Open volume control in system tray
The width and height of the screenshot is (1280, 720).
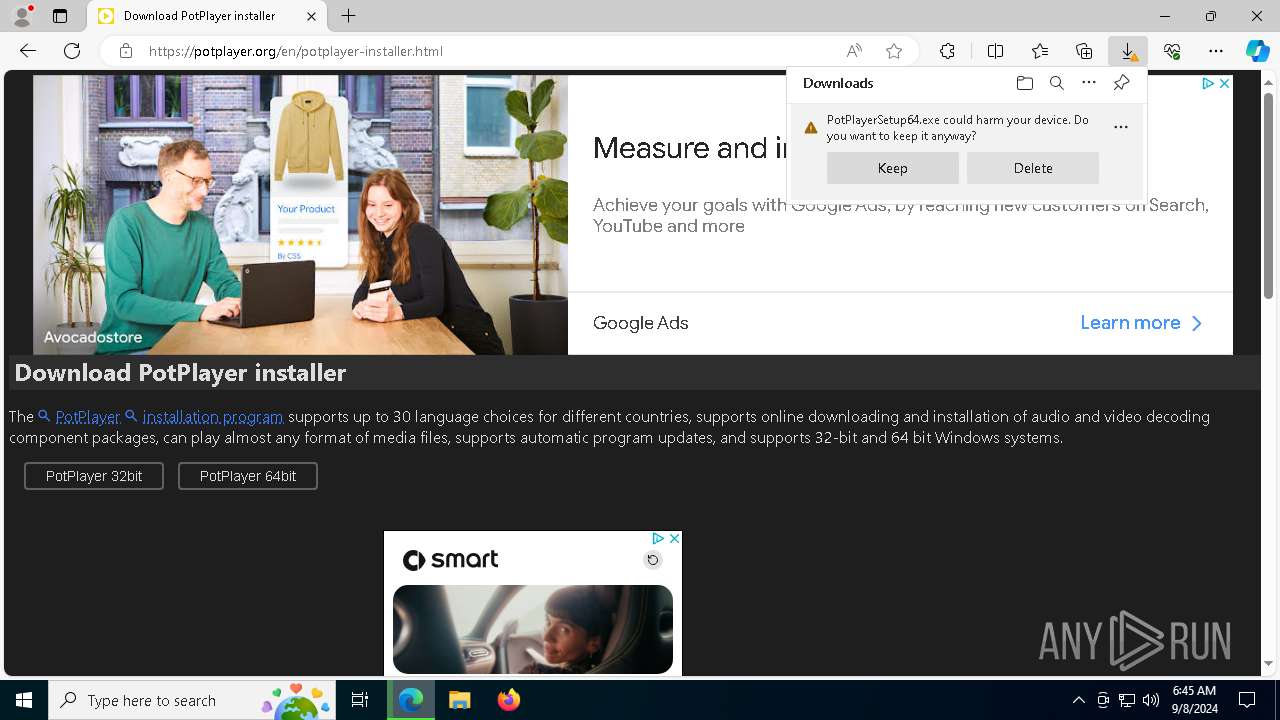tap(1151, 700)
